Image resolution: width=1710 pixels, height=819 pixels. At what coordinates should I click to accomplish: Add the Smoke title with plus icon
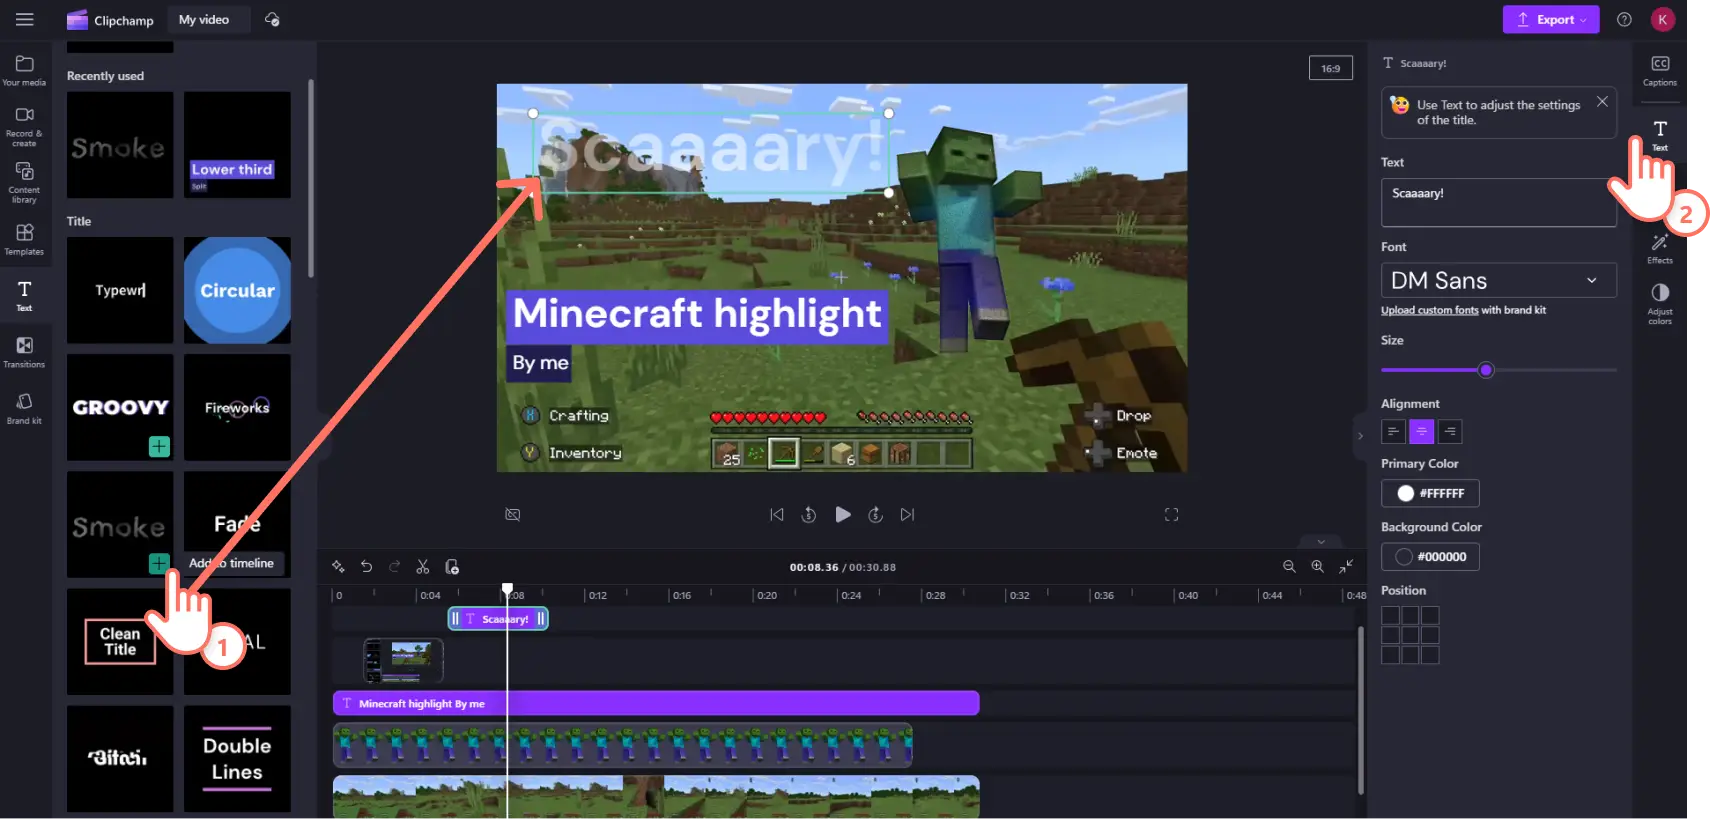coord(159,563)
